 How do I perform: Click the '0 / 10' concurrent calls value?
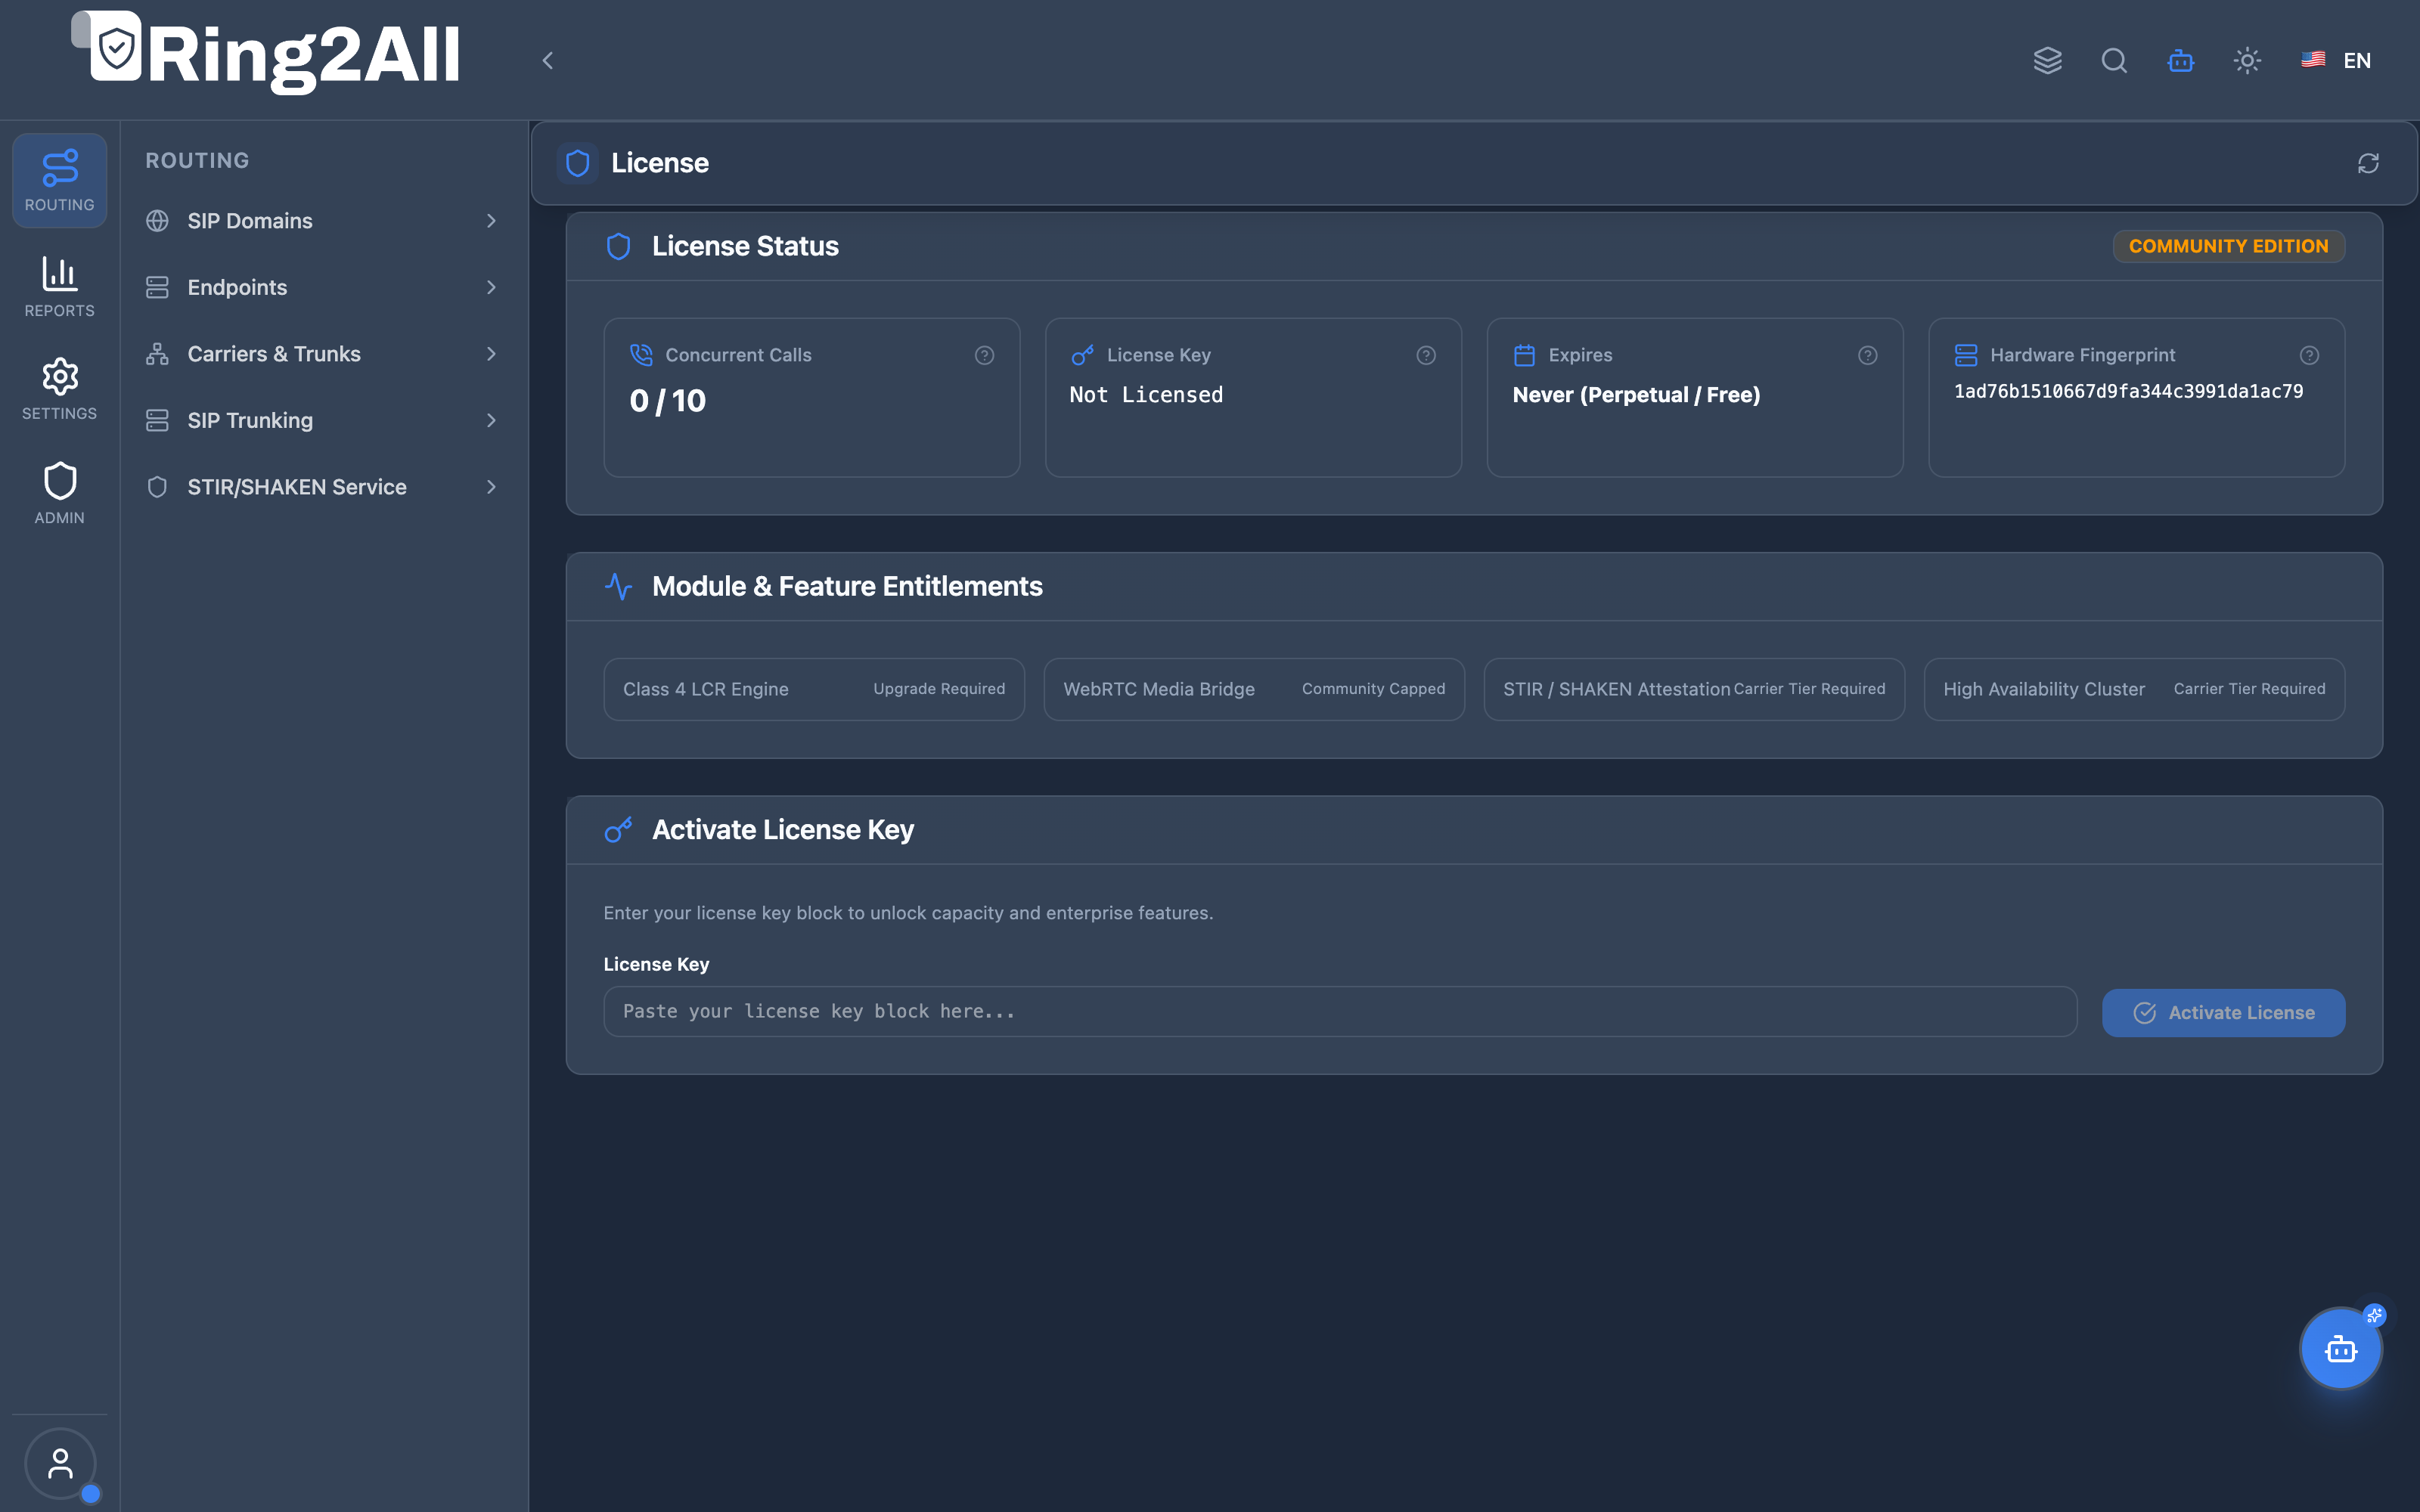(x=667, y=401)
